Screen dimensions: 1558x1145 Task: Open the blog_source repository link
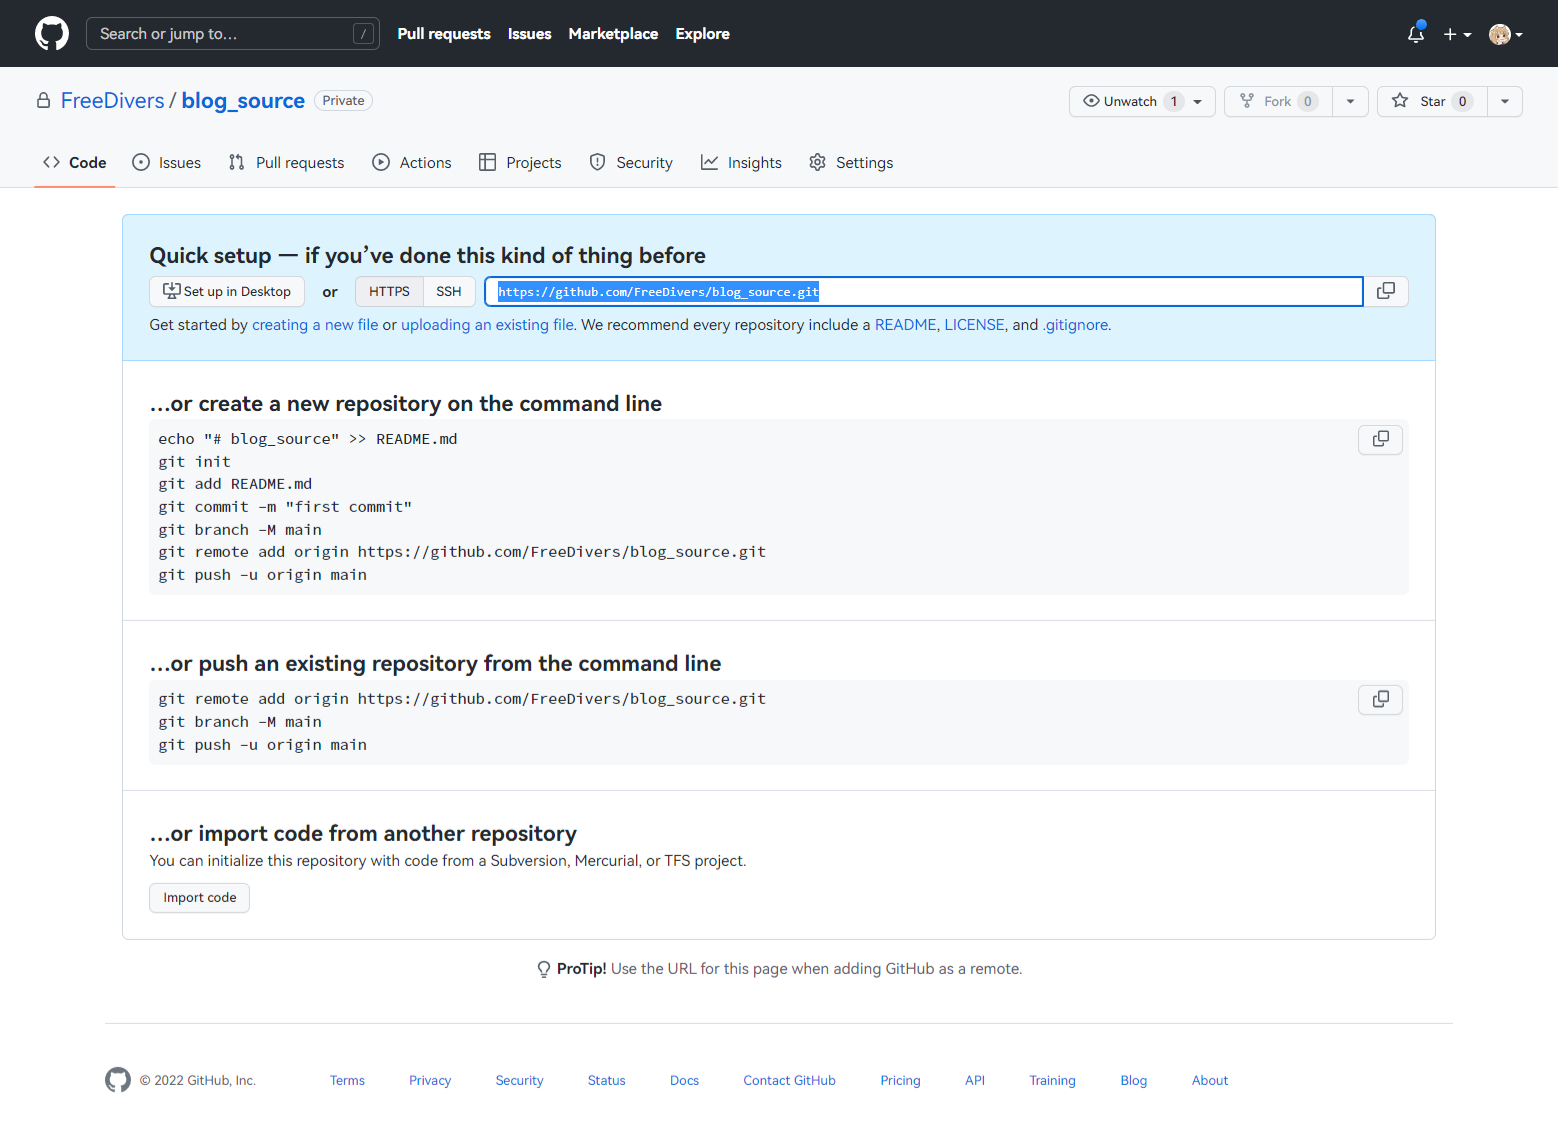(243, 101)
